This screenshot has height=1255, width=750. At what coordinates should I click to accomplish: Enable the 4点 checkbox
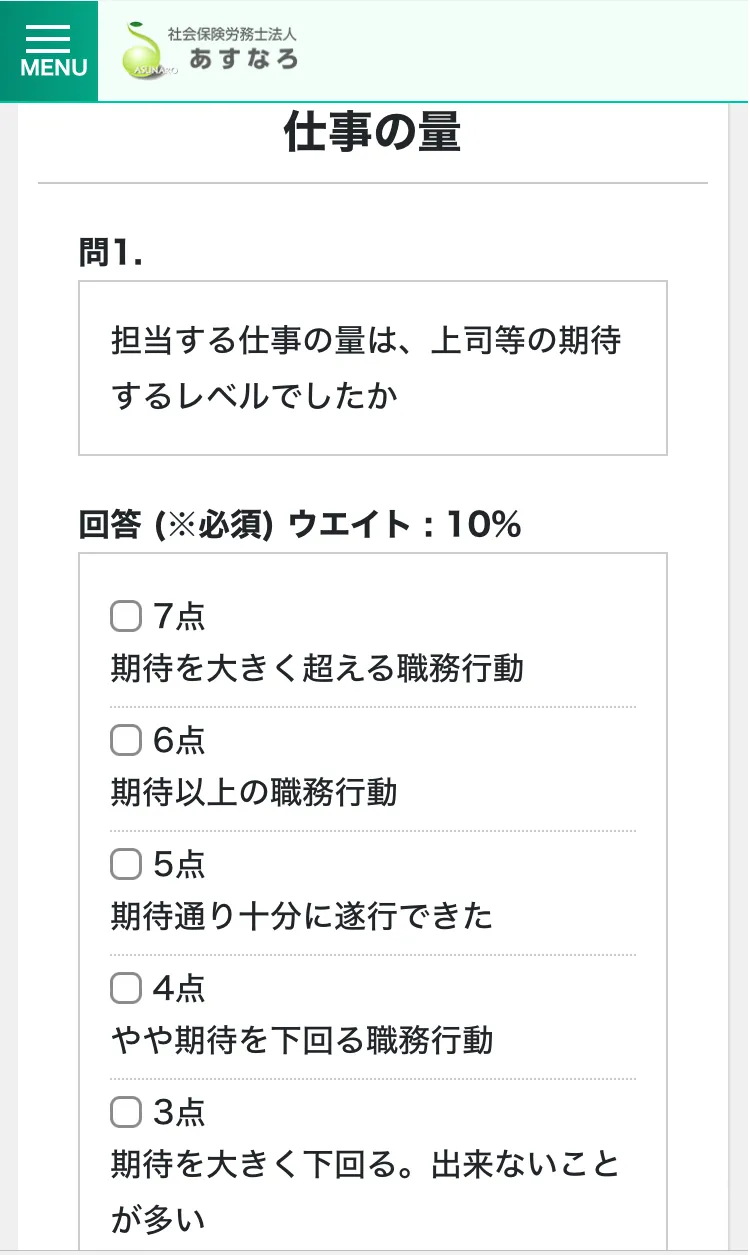[125, 988]
